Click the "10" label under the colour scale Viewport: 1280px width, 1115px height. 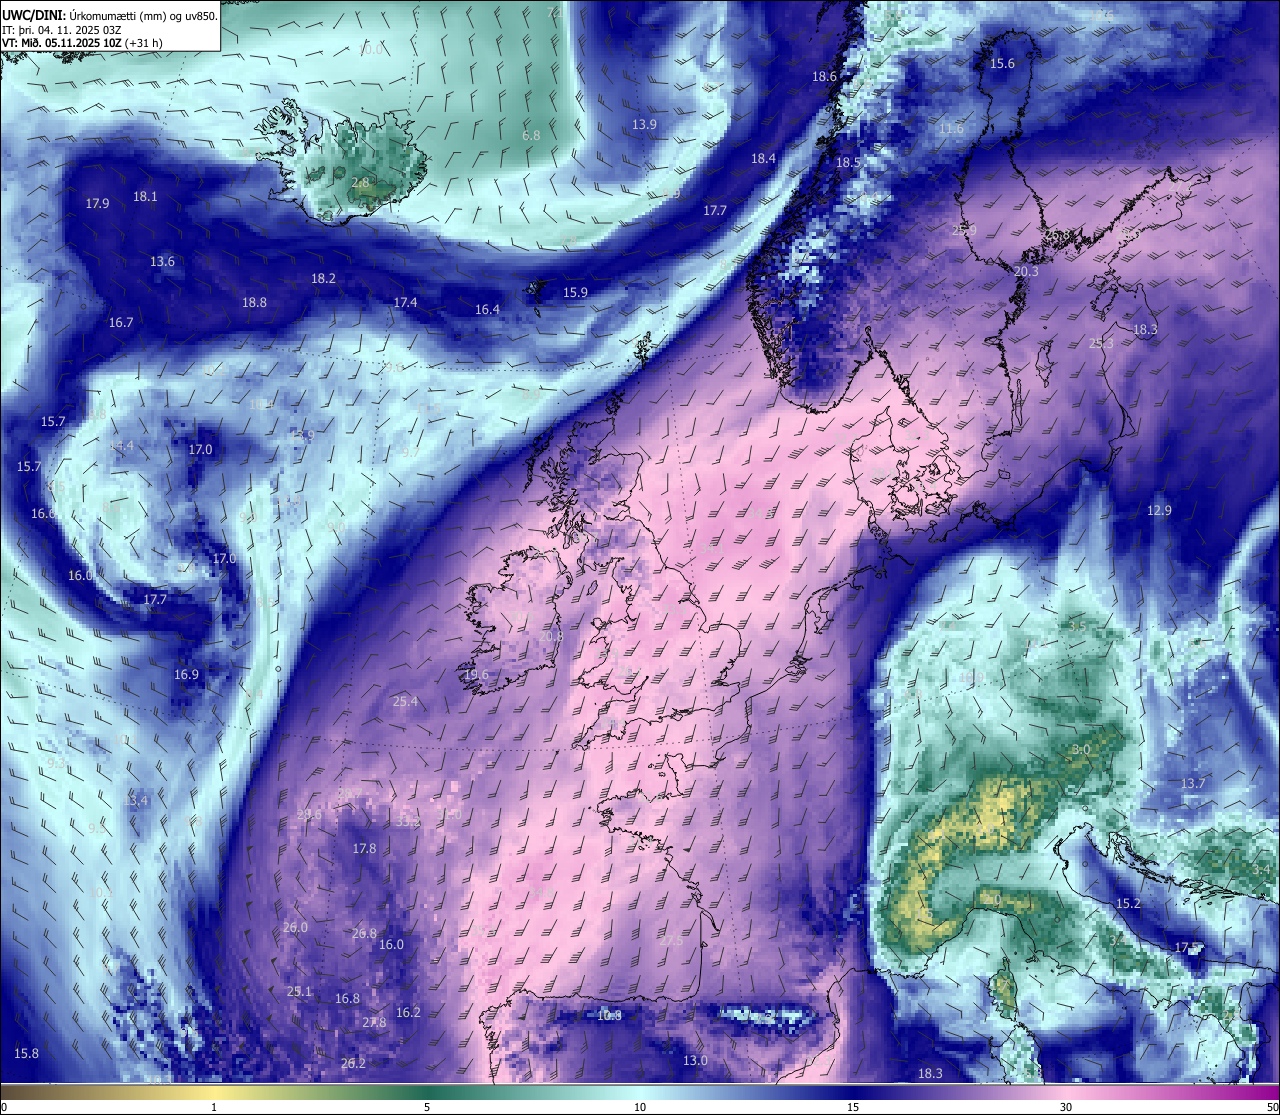click(x=640, y=1107)
